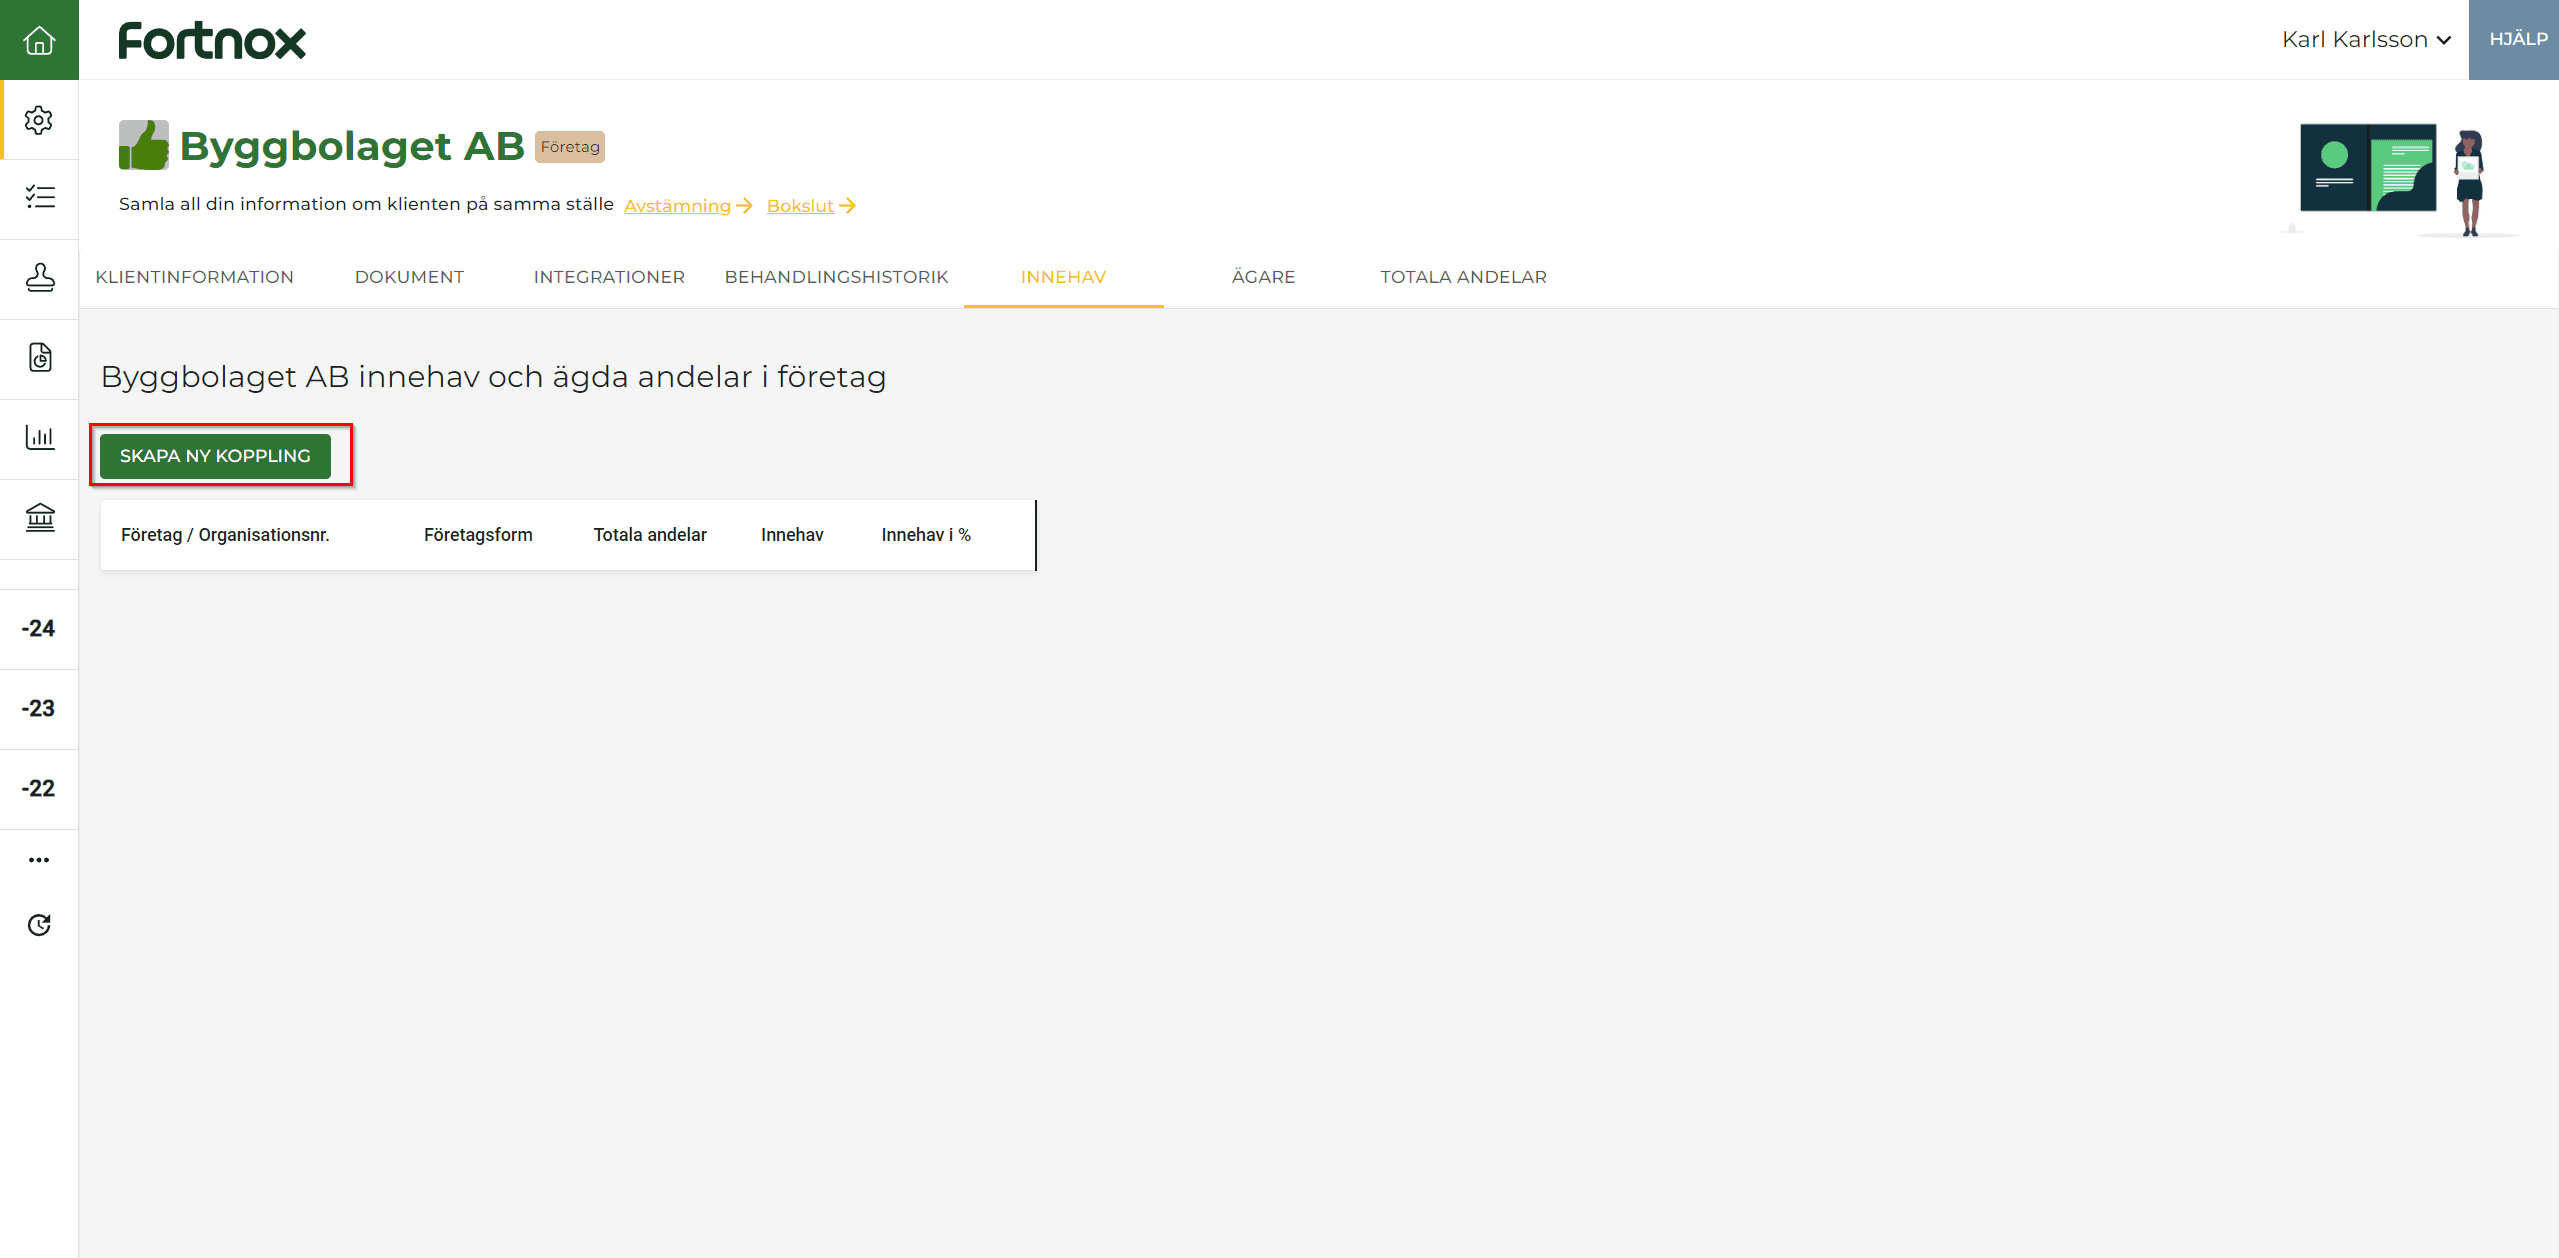Select year -22 in sidebar

click(39, 789)
